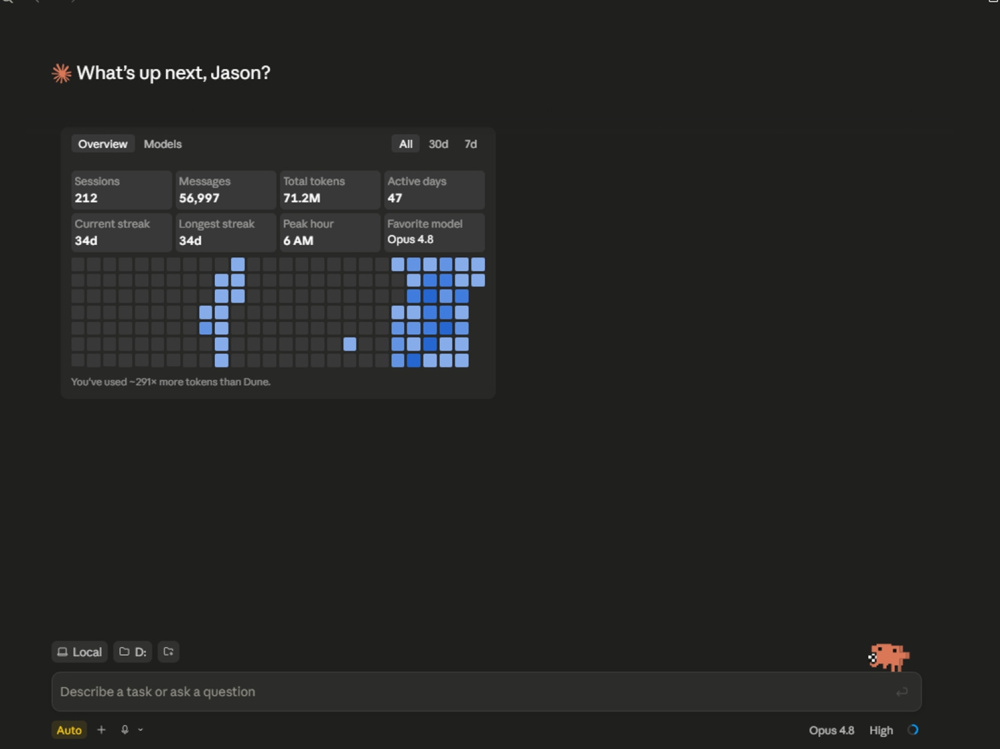Click the Current streak 34d card
1000x749 pixels.
(121, 232)
